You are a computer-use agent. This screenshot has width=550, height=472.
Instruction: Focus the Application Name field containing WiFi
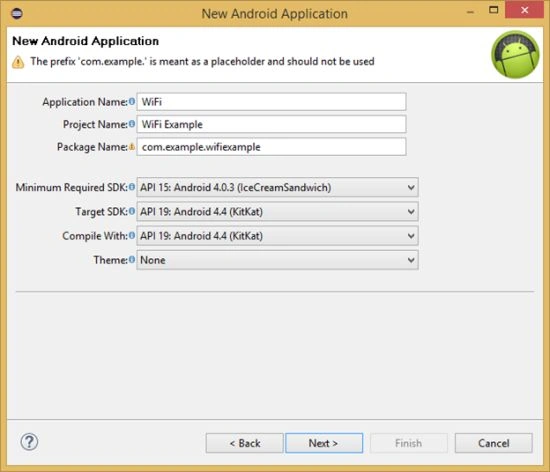pyautogui.click(x=271, y=102)
